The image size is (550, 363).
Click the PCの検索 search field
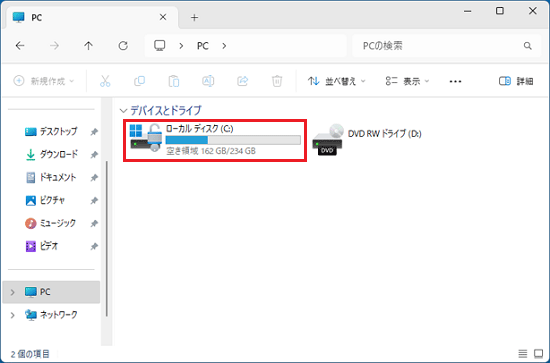pyautogui.click(x=446, y=46)
